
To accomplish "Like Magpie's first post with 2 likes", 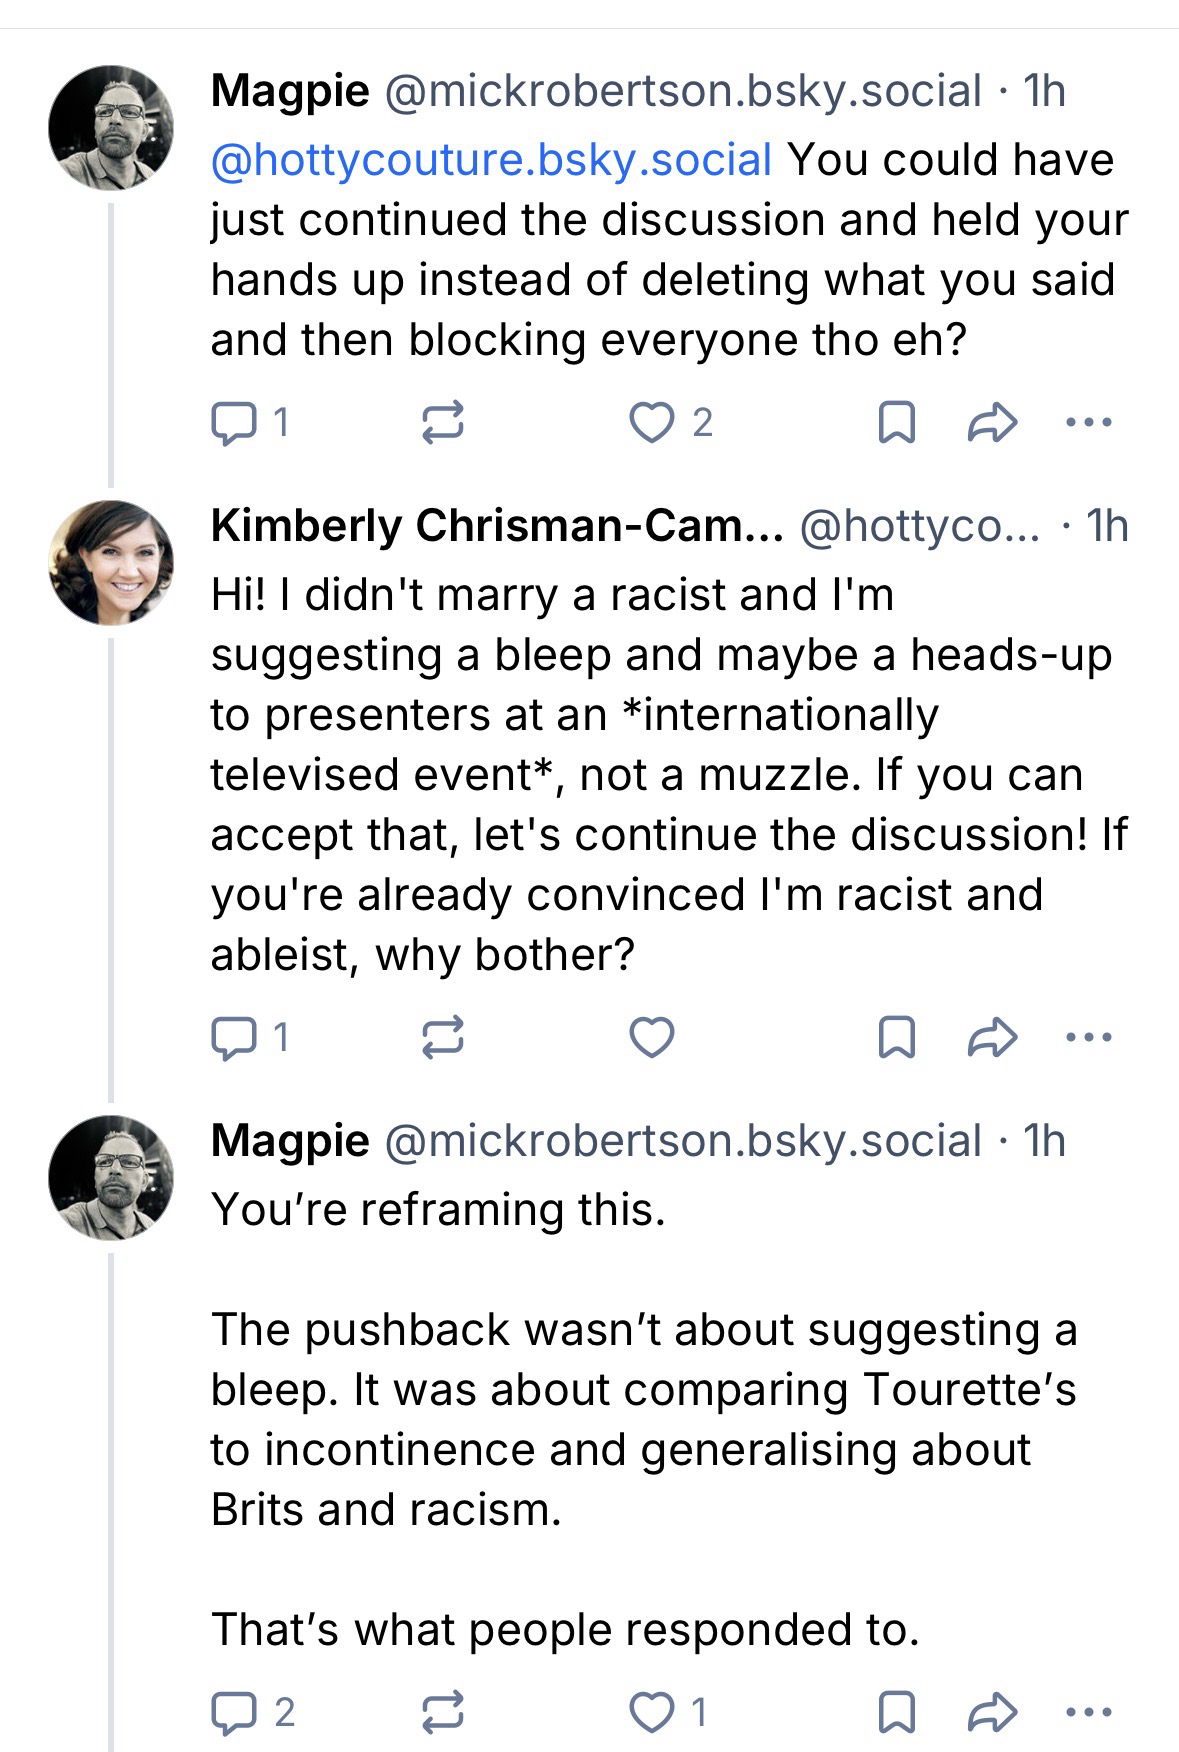I will [652, 423].
